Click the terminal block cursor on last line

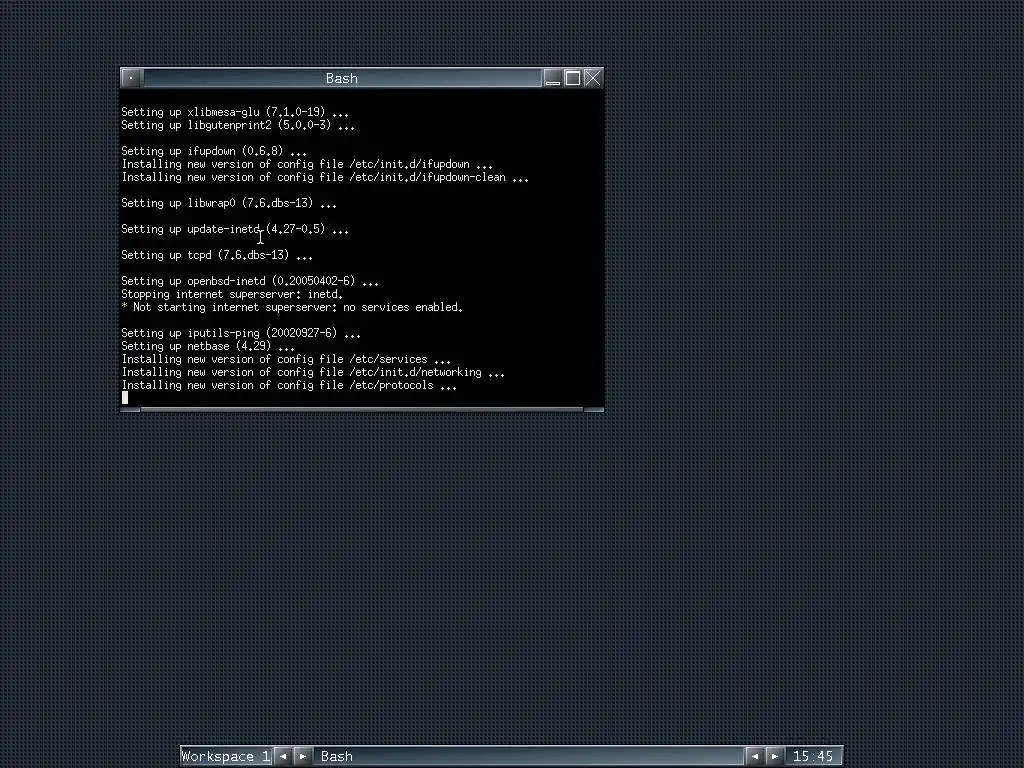pos(125,398)
